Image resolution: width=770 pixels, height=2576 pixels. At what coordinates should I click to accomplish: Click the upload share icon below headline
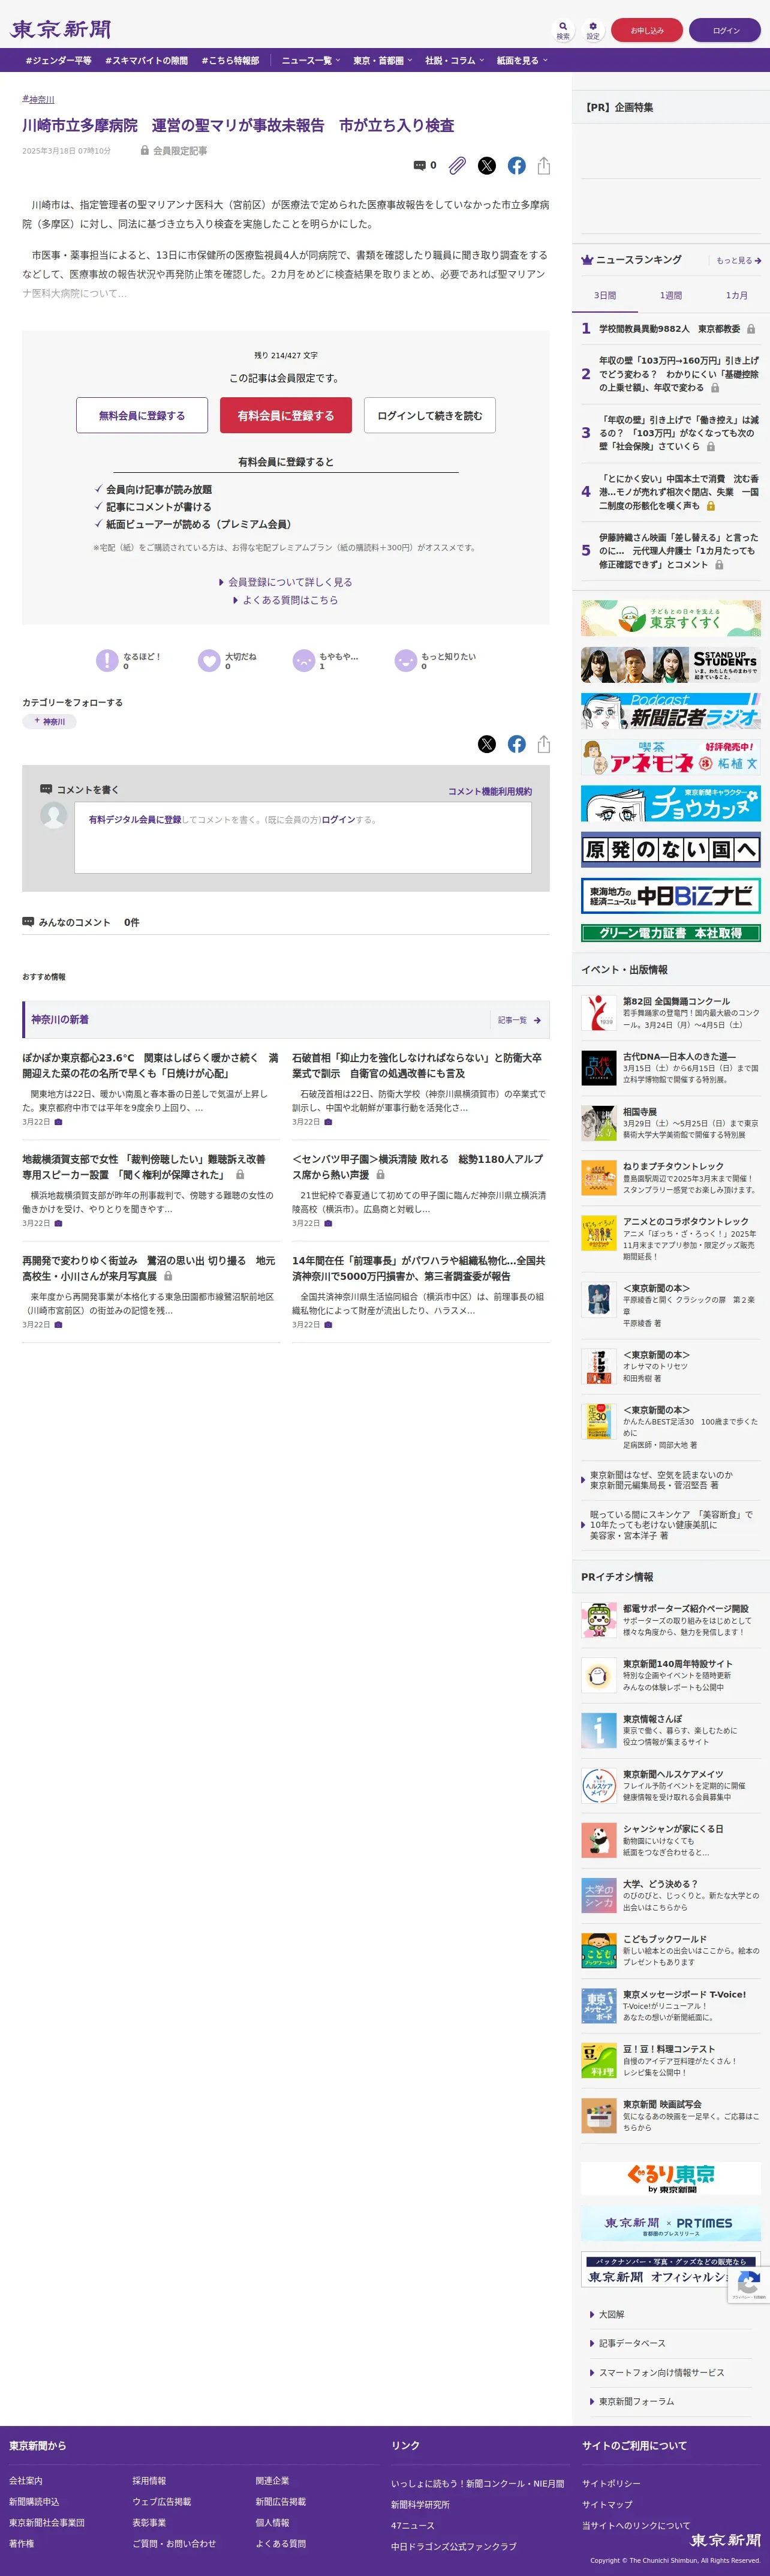point(544,166)
